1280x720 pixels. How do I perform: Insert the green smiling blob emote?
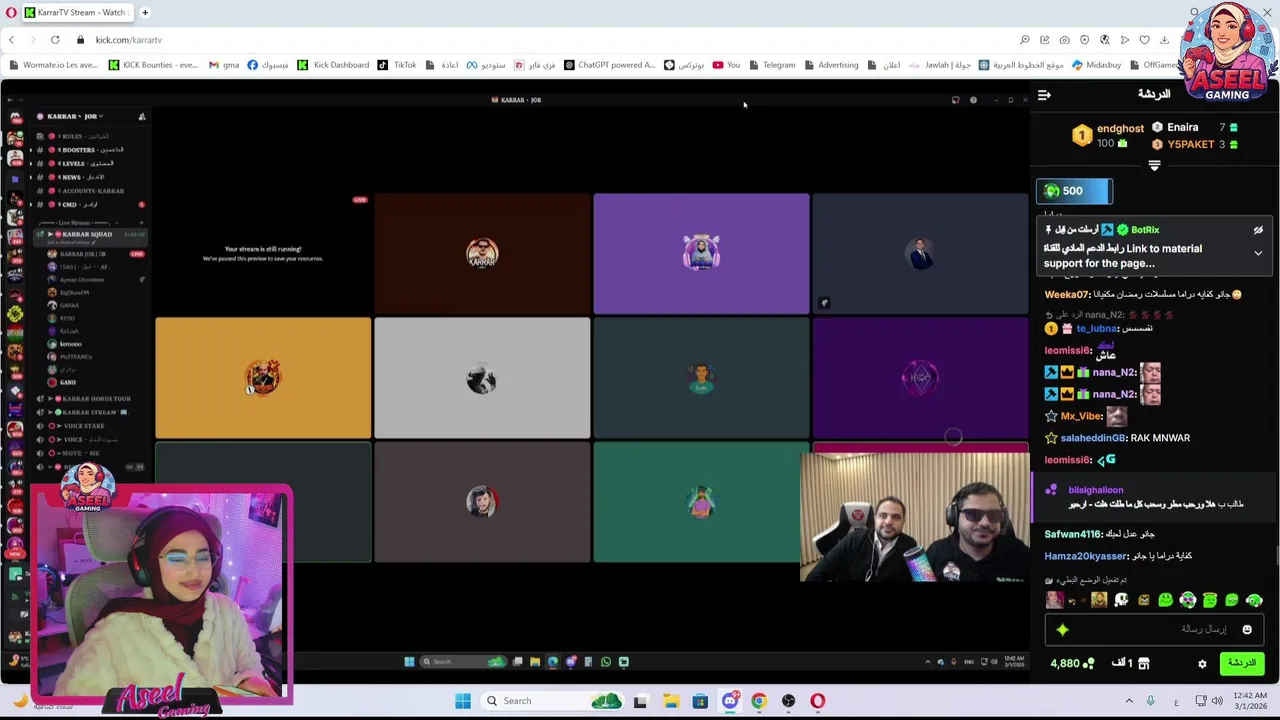pos(1165,600)
